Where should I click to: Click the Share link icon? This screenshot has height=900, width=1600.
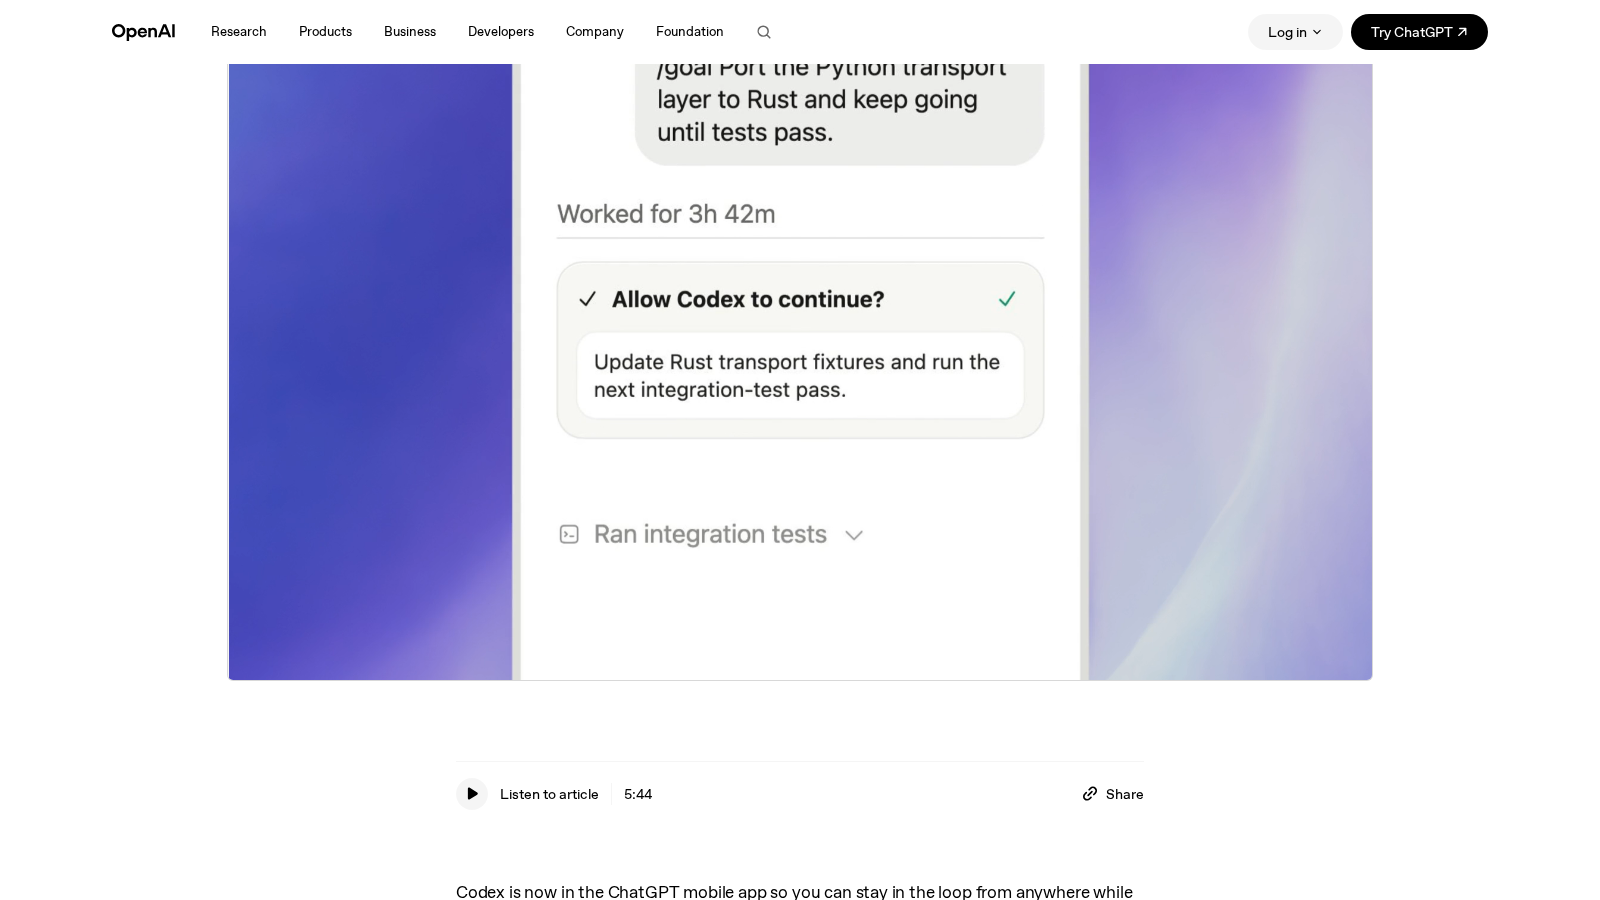pos(1090,794)
